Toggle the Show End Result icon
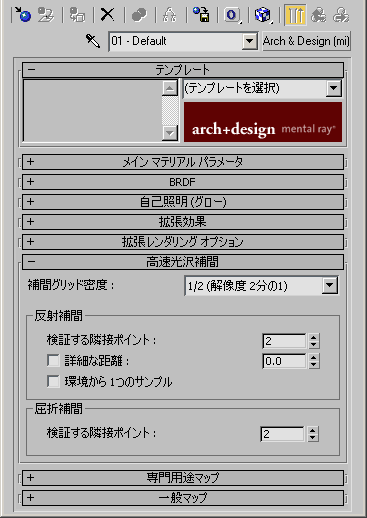Image resolution: width=367 pixels, height=518 pixels. click(x=295, y=15)
